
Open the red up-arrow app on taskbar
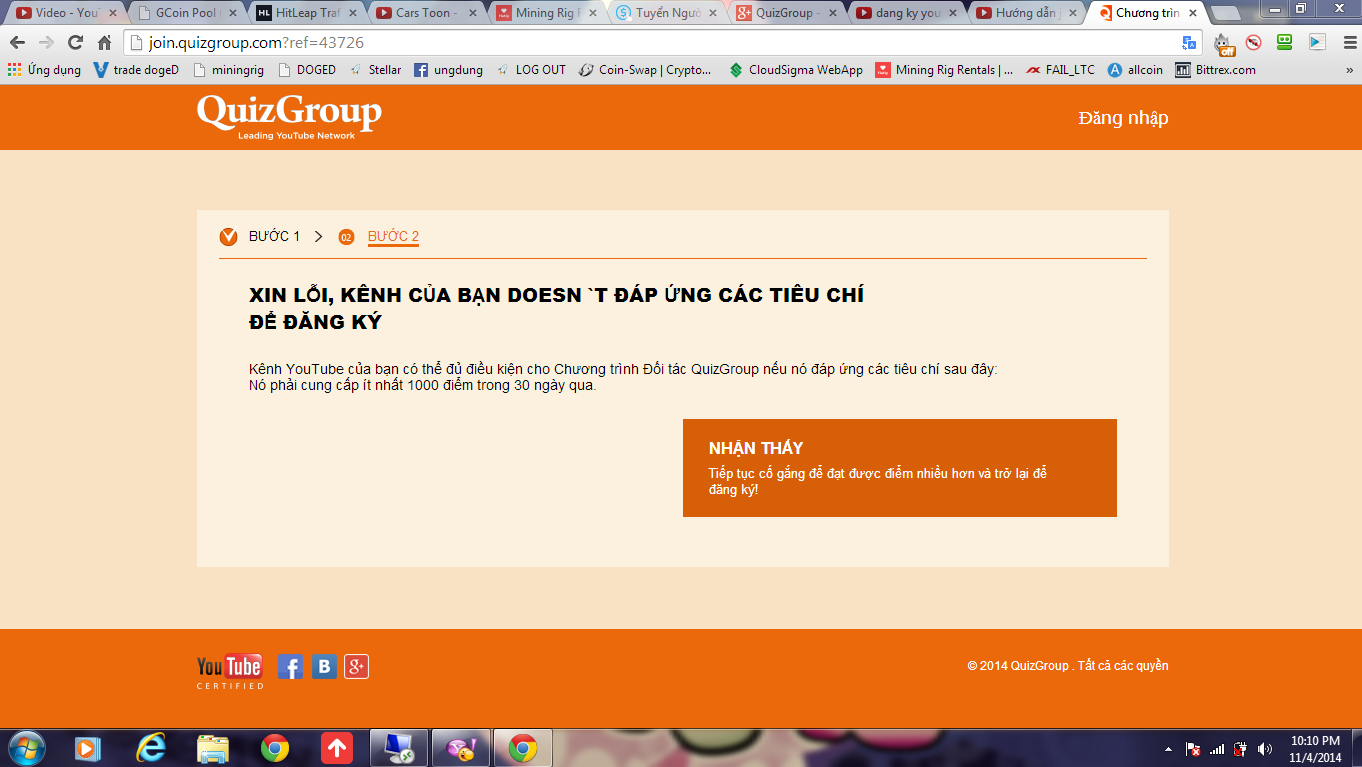pos(336,748)
